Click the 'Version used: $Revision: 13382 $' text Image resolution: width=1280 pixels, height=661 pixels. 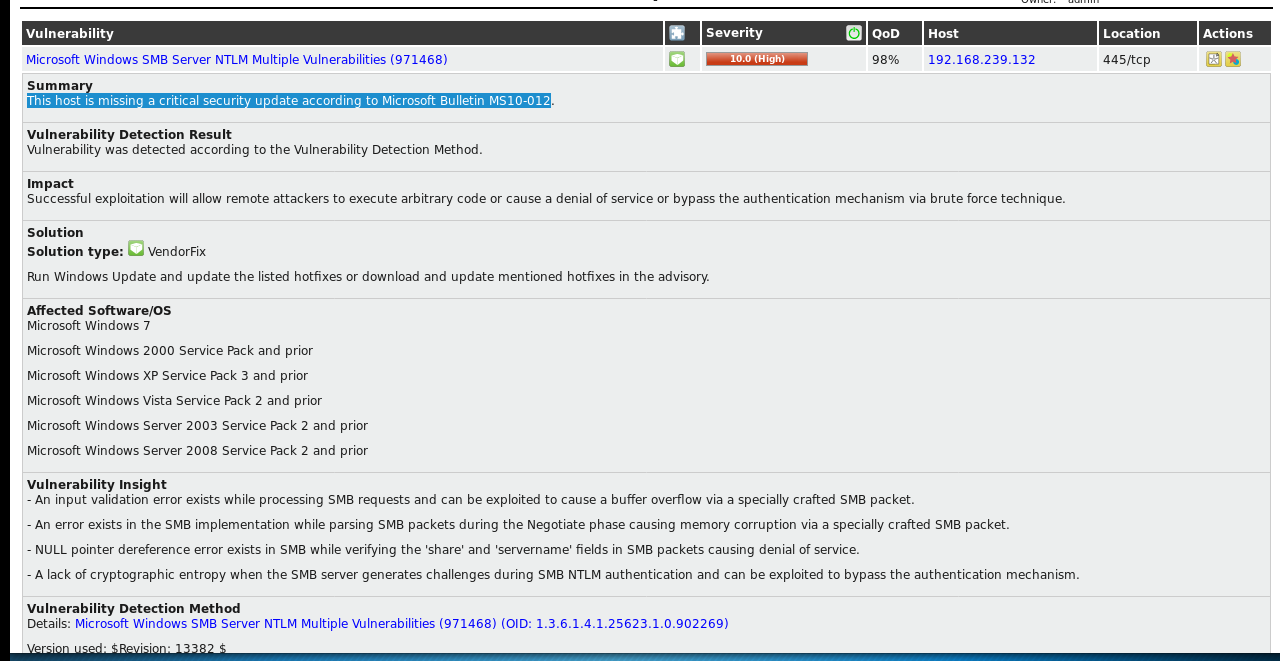click(127, 649)
